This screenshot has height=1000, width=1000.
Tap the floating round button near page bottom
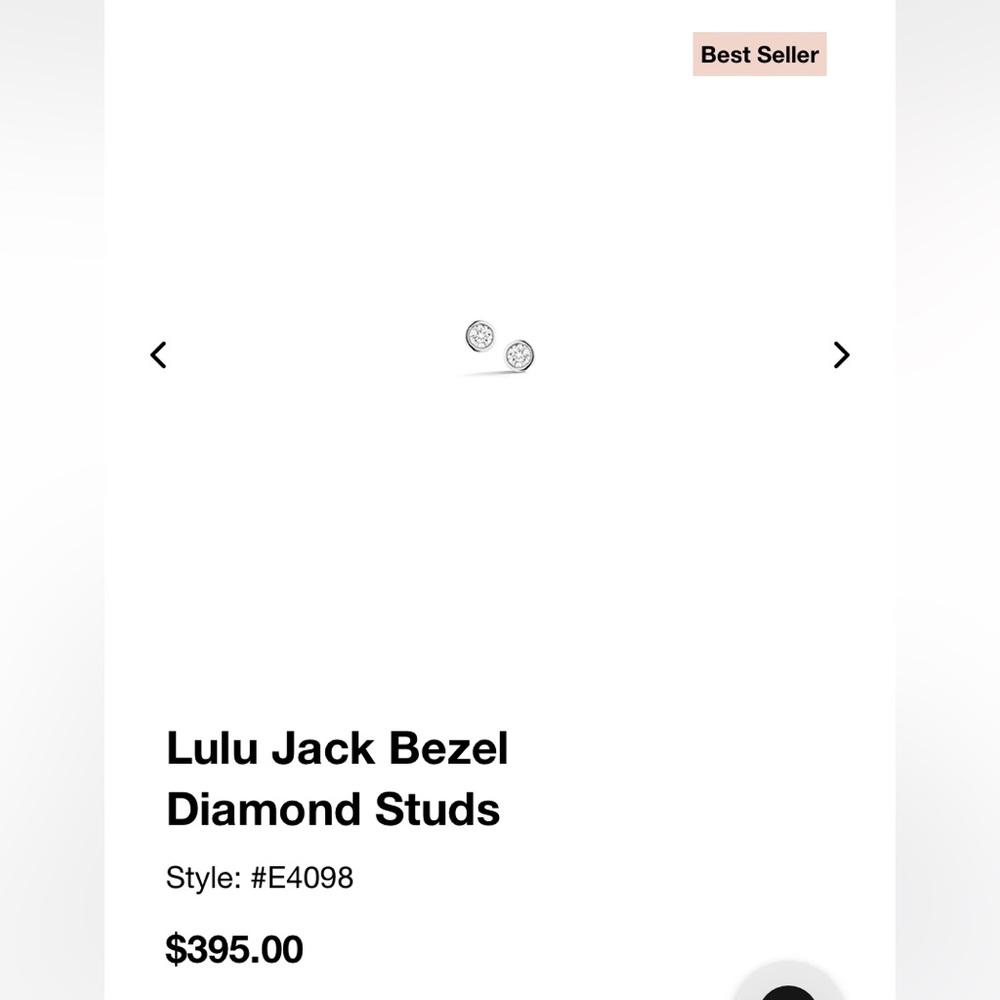(x=789, y=995)
